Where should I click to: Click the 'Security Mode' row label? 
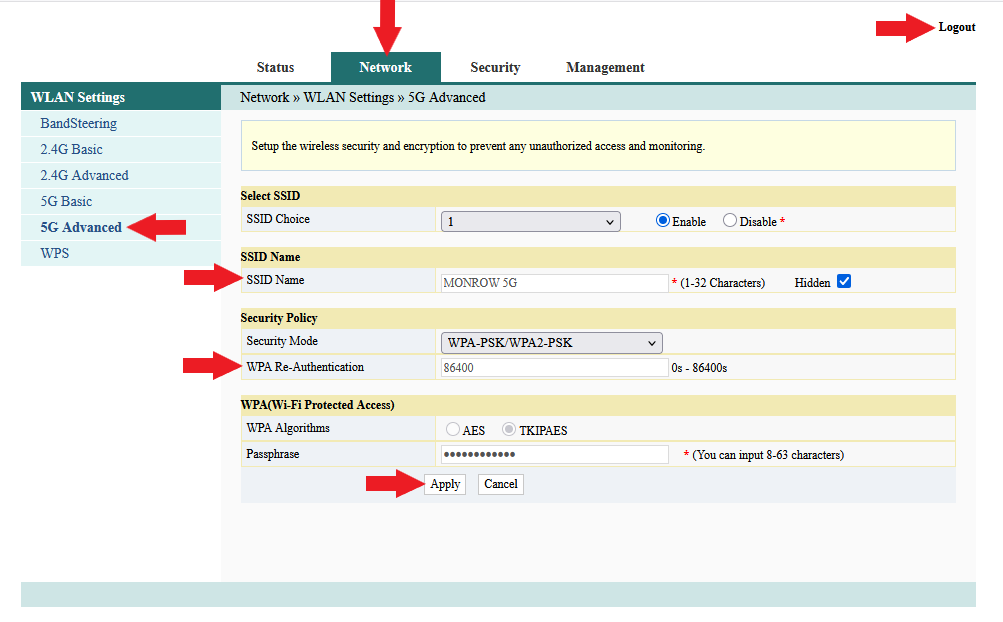point(282,341)
